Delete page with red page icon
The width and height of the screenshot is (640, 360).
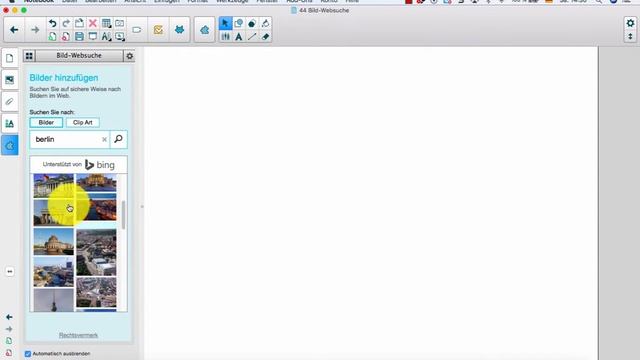(66, 37)
